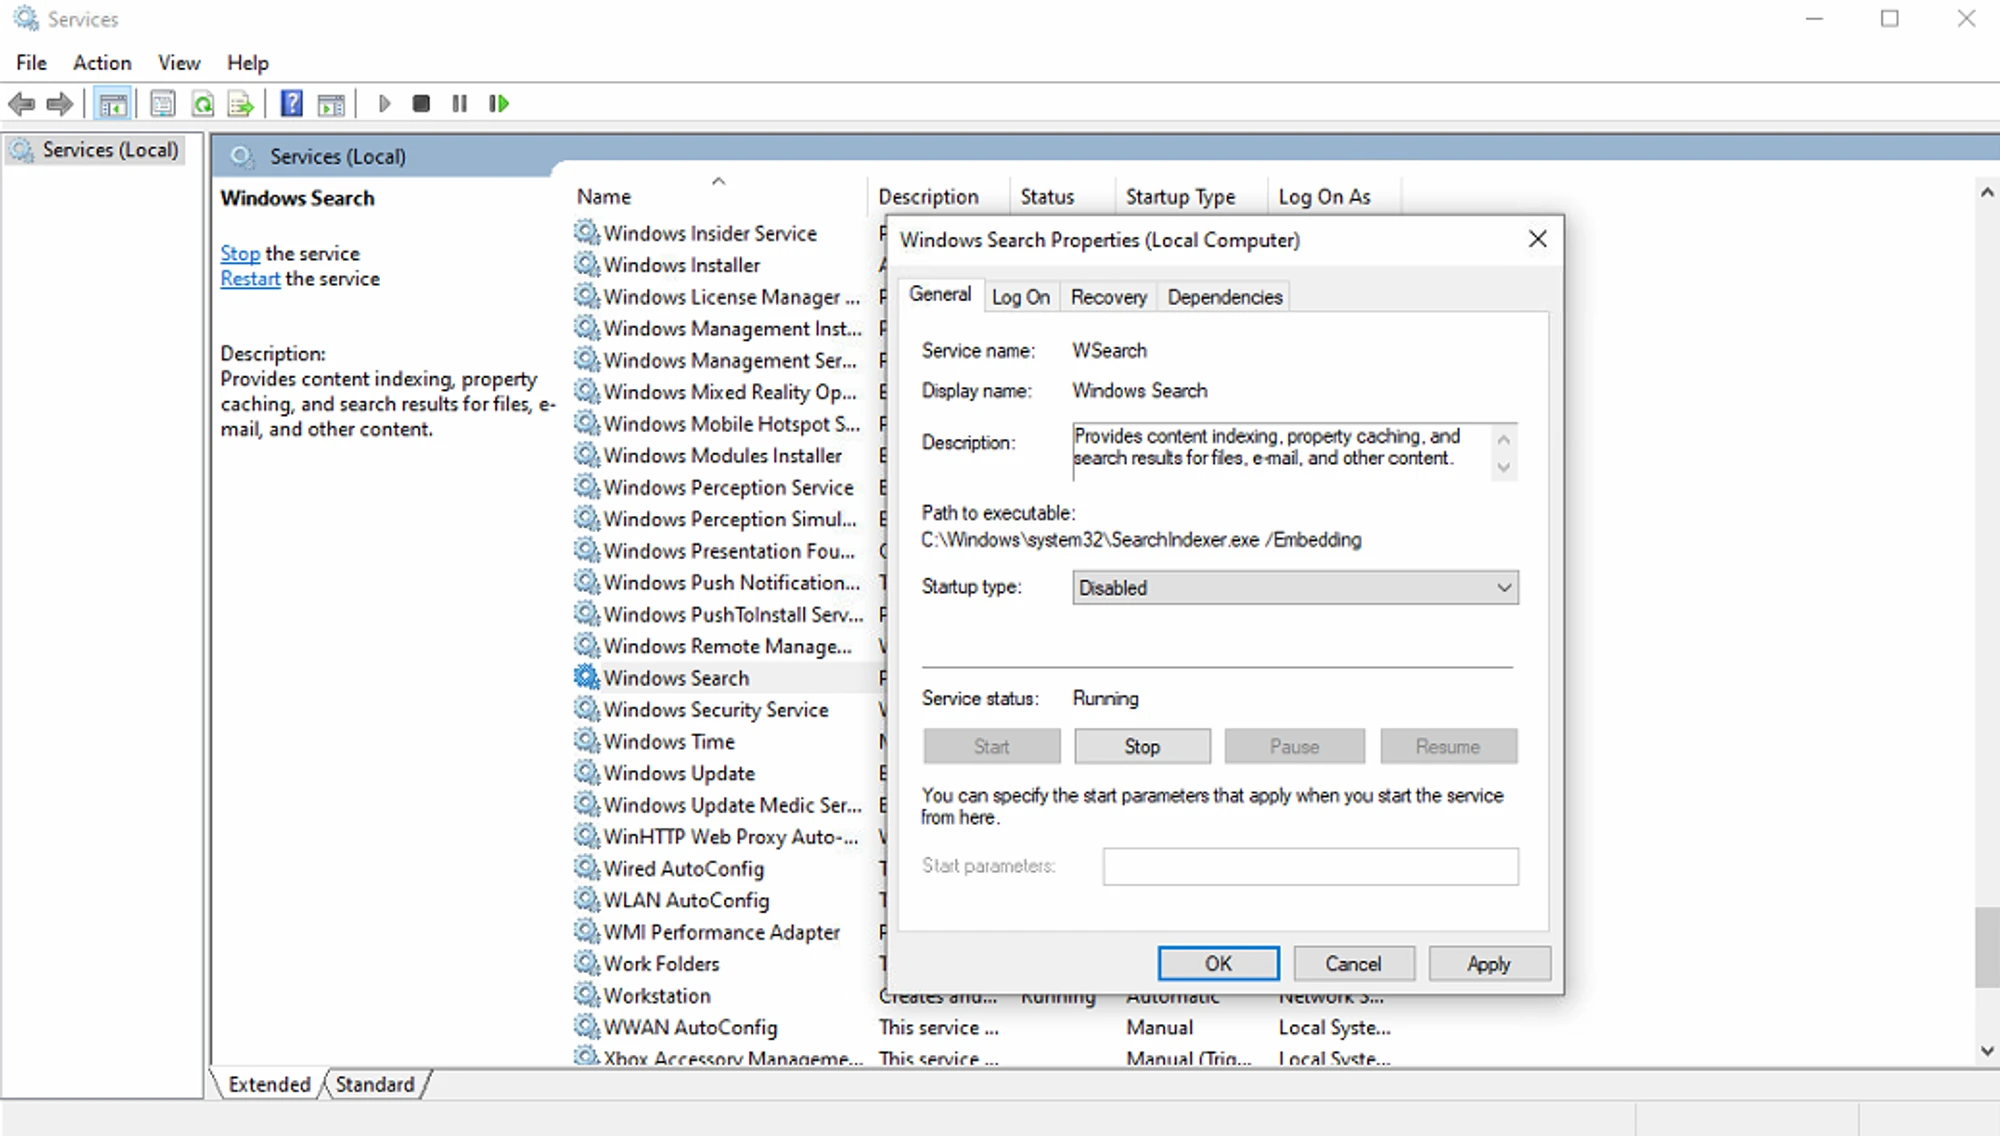Sort services by Name column header
The width and height of the screenshot is (2000, 1136).
click(604, 197)
